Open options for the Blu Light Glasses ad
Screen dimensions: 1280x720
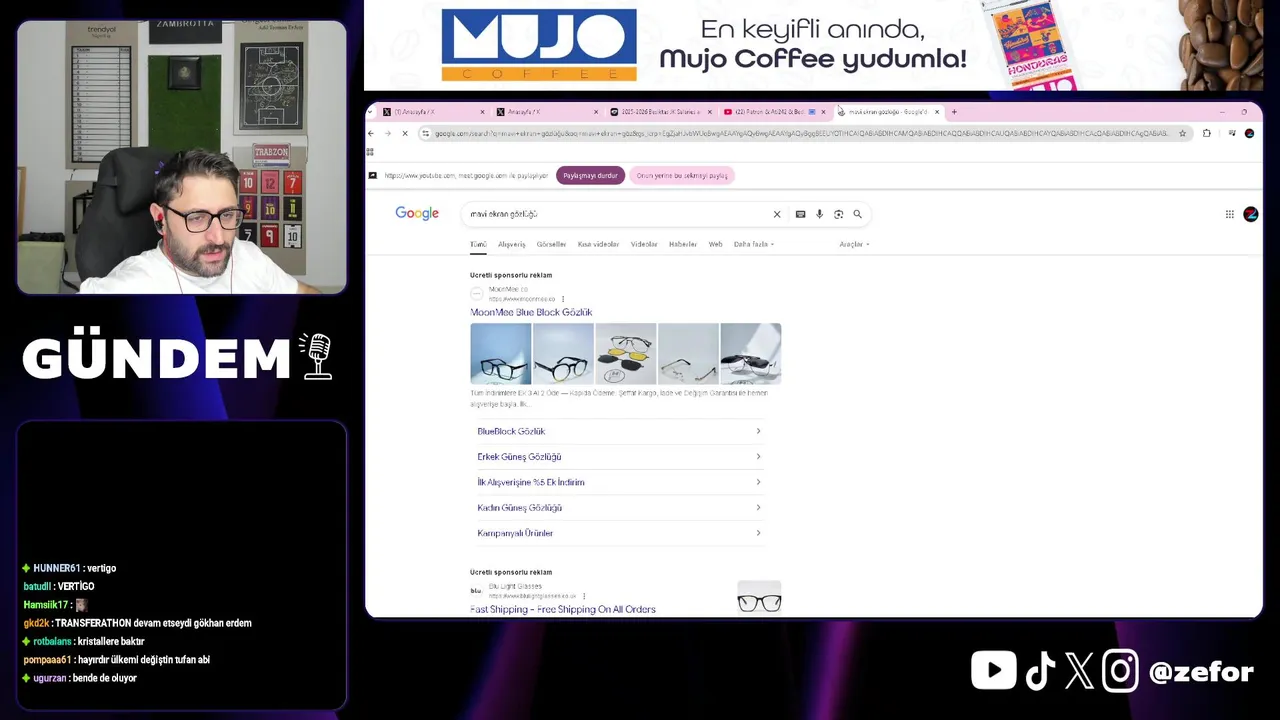(x=583, y=595)
